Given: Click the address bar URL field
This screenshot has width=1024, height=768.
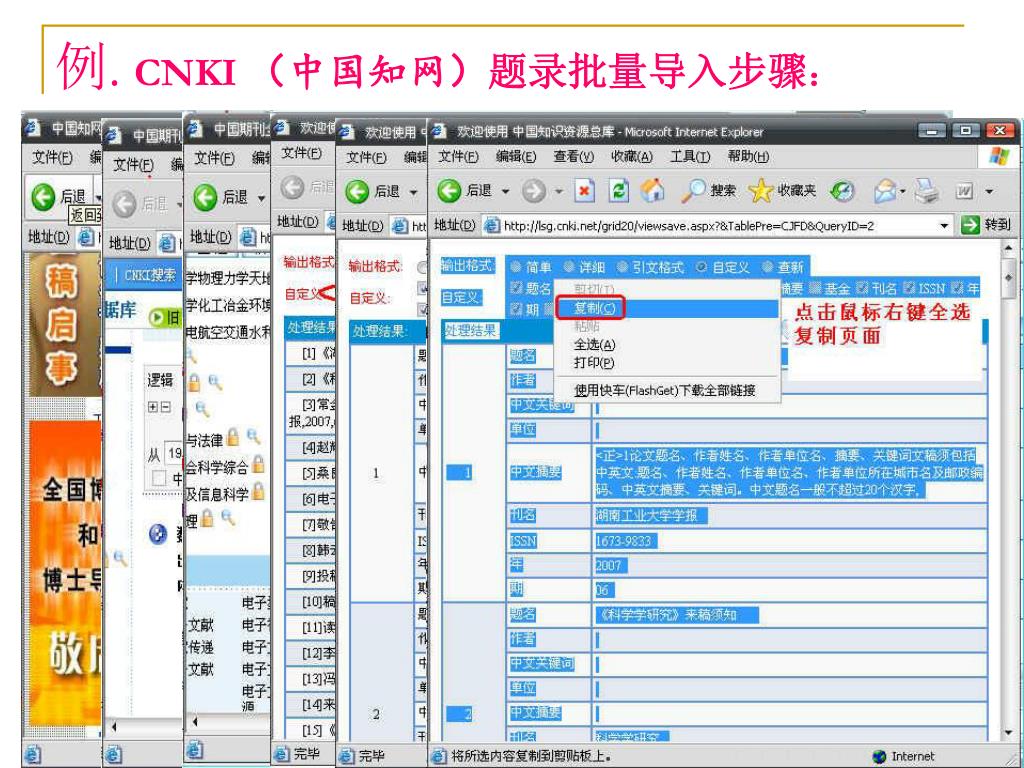Looking at the screenshot, I should tap(717, 226).
